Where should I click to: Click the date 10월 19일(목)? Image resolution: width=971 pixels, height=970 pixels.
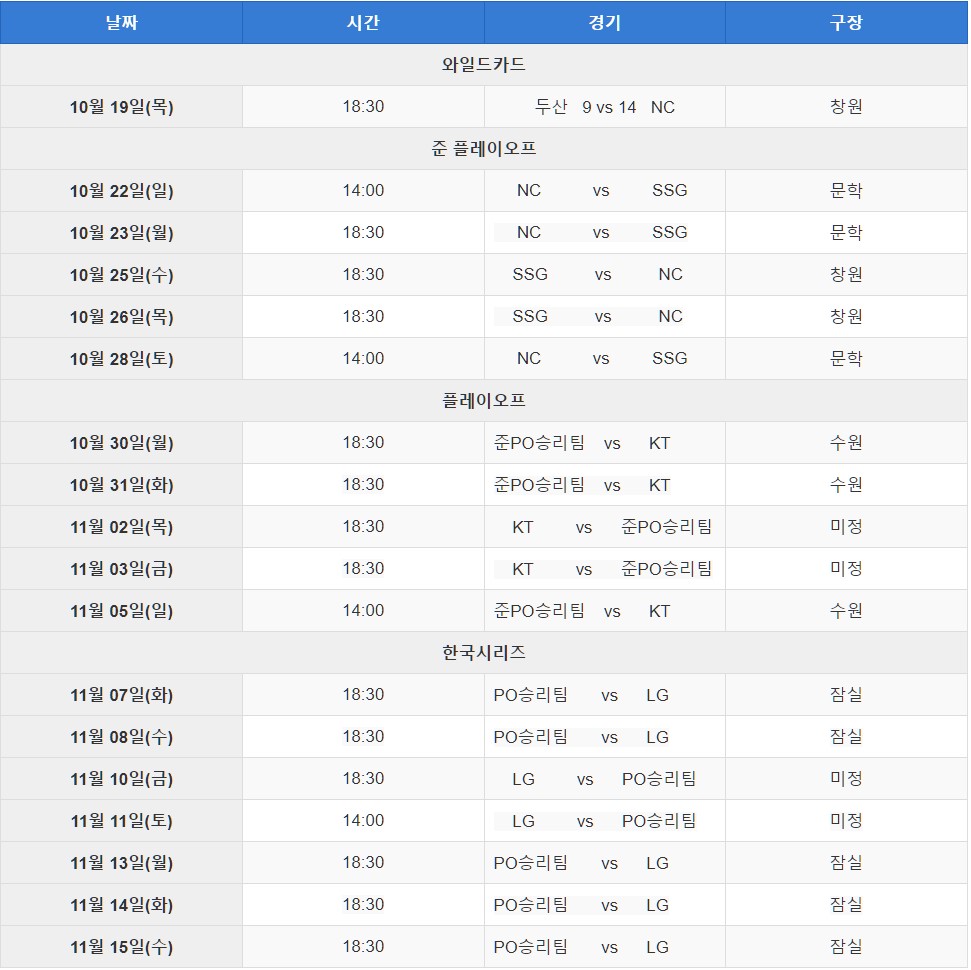pyautogui.click(x=121, y=107)
